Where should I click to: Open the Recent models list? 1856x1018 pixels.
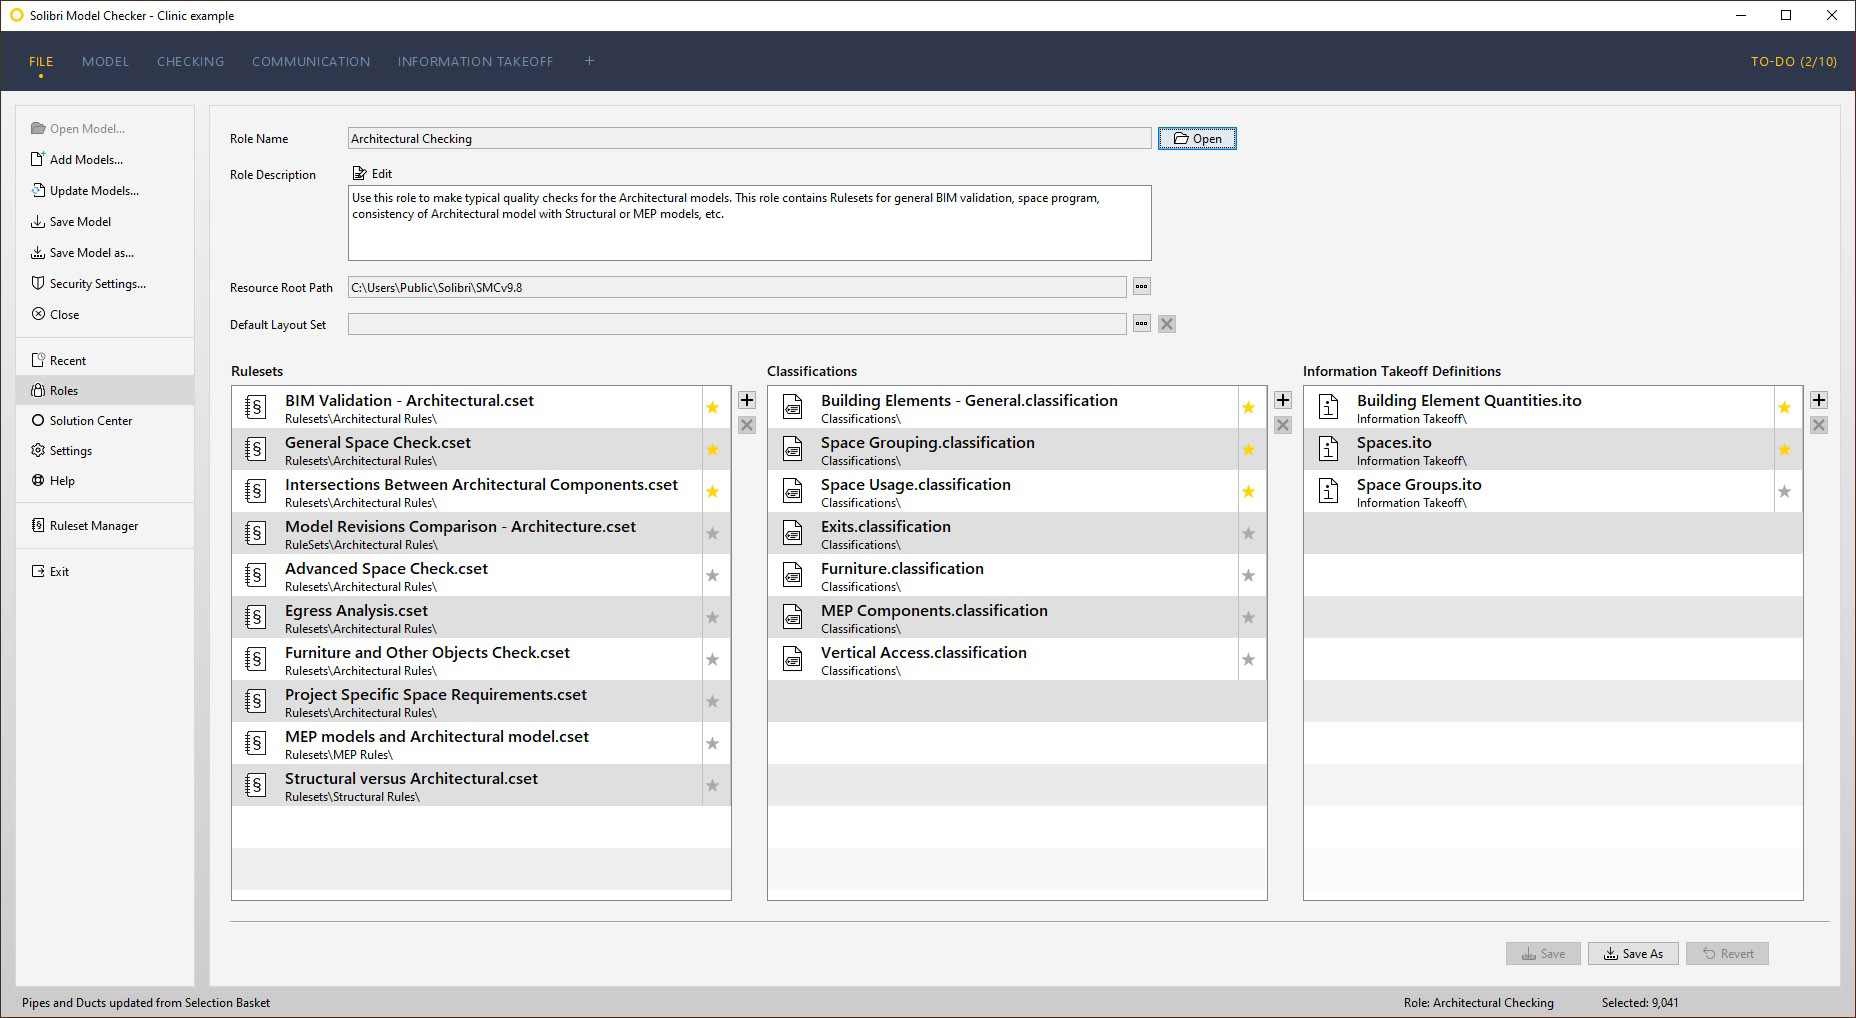point(58,360)
